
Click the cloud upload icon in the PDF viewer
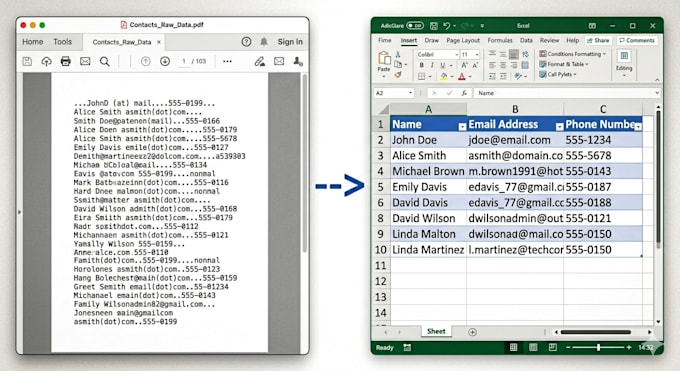[46, 62]
